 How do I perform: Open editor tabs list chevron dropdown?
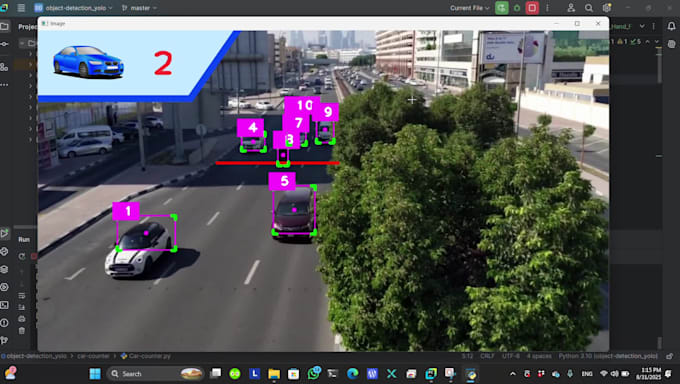pos(642,26)
